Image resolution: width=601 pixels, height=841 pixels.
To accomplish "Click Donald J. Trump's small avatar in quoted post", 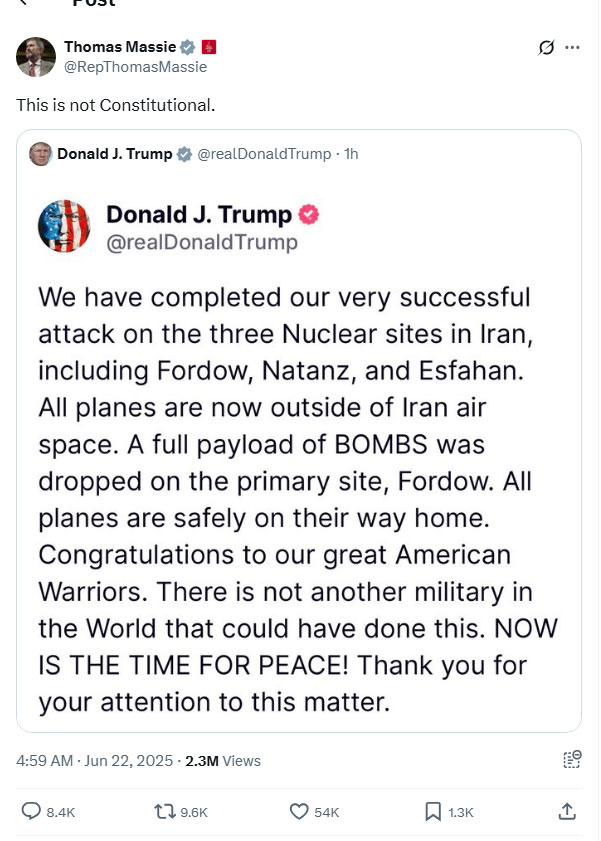I will [41, 154].
